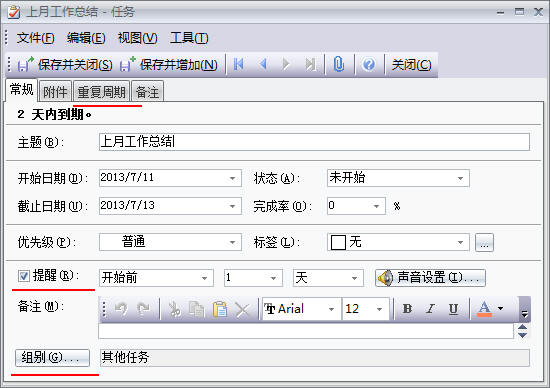Jump to last record arrow icon

pyautogui.click(x=310, y=64)
